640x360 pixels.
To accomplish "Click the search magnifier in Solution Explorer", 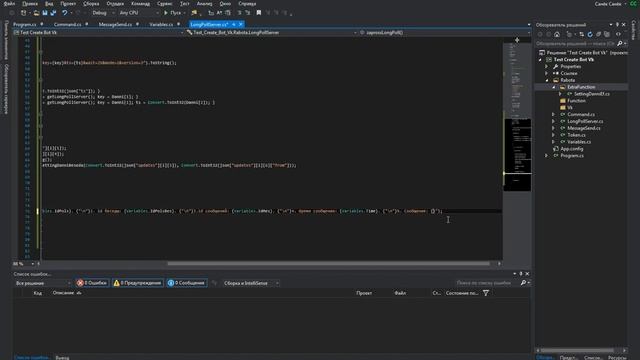I will [x=620, y=43].
